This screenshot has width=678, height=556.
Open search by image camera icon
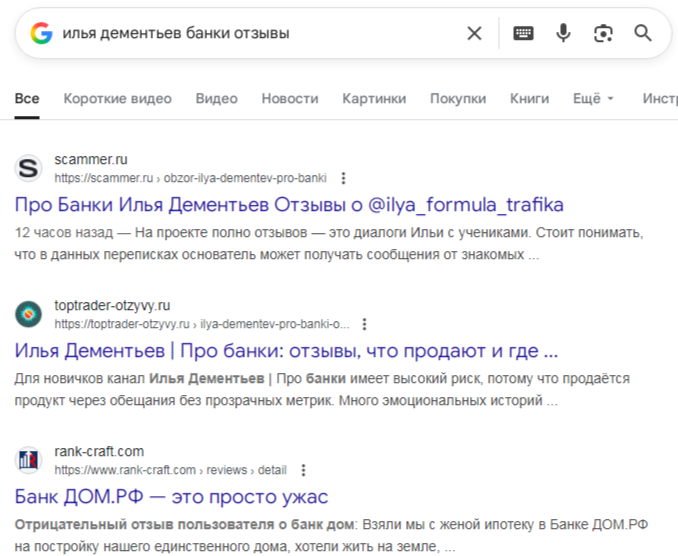[603, 33]
